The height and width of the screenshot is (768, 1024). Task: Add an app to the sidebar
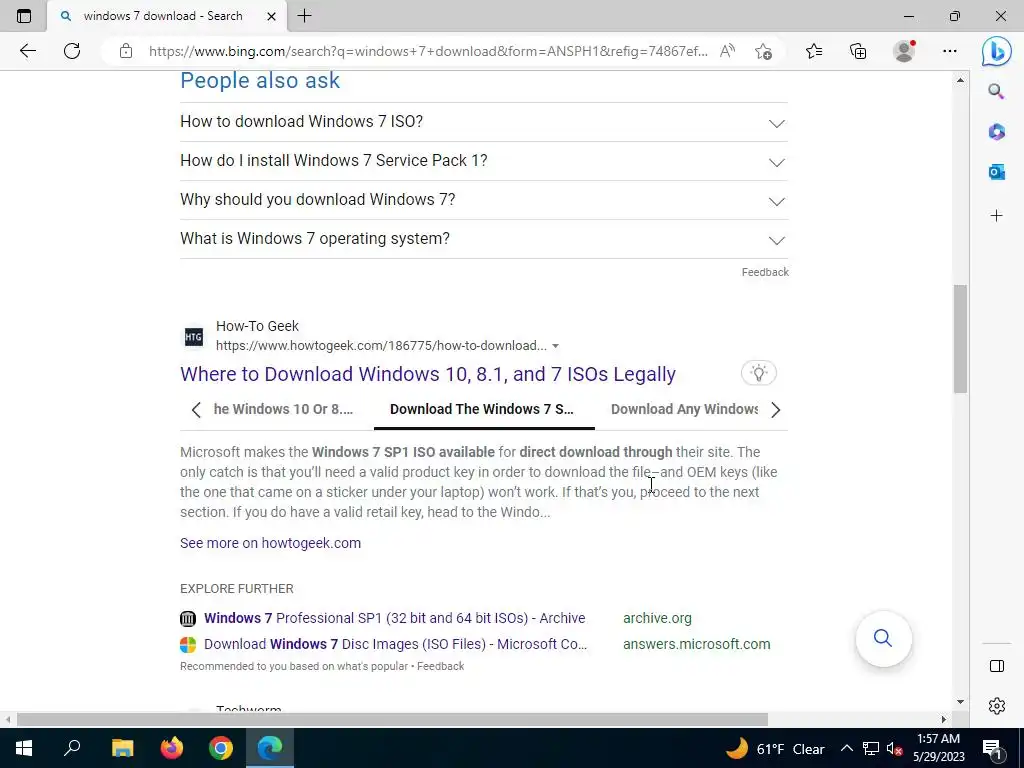pyautogui.click(x=996, y=216)
